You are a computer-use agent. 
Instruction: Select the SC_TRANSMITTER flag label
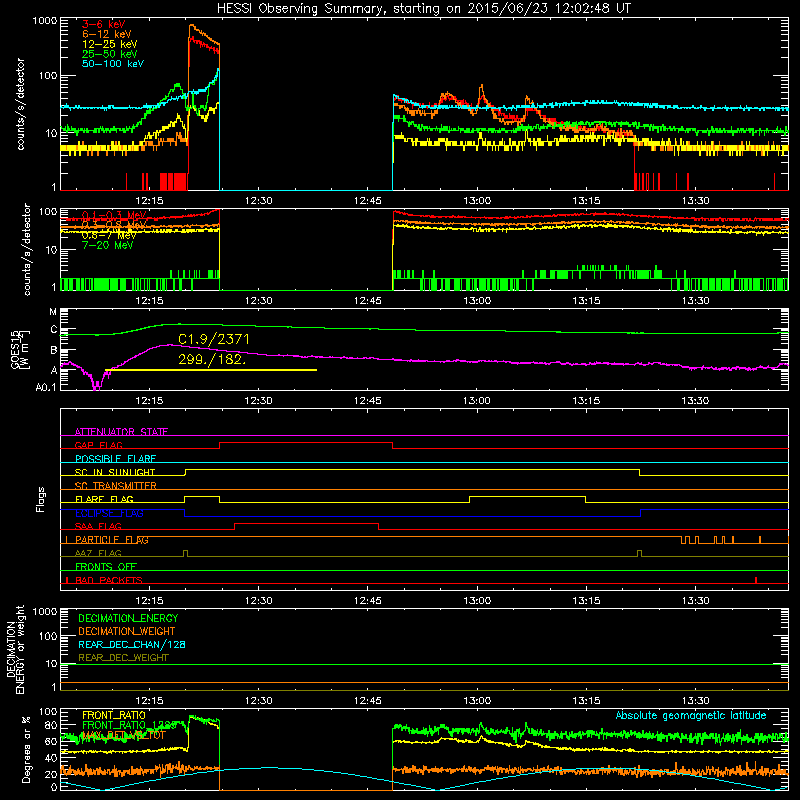pyautogui.click(x=116, y=485)
